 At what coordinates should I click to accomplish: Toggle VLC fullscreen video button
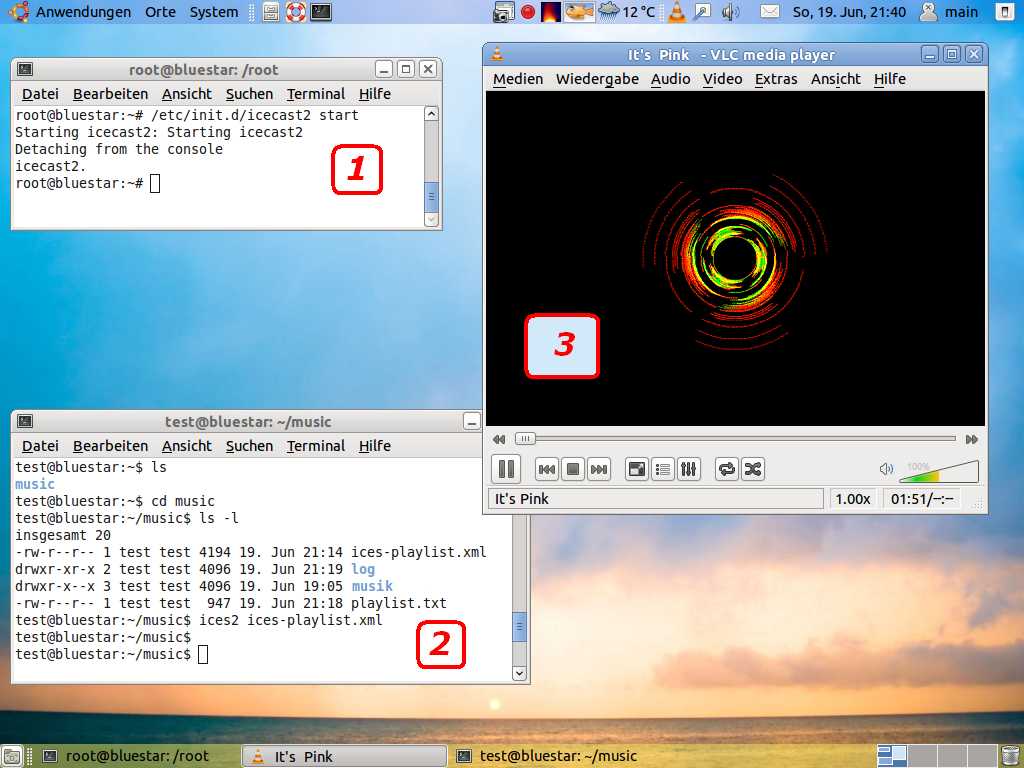[637, 469]
